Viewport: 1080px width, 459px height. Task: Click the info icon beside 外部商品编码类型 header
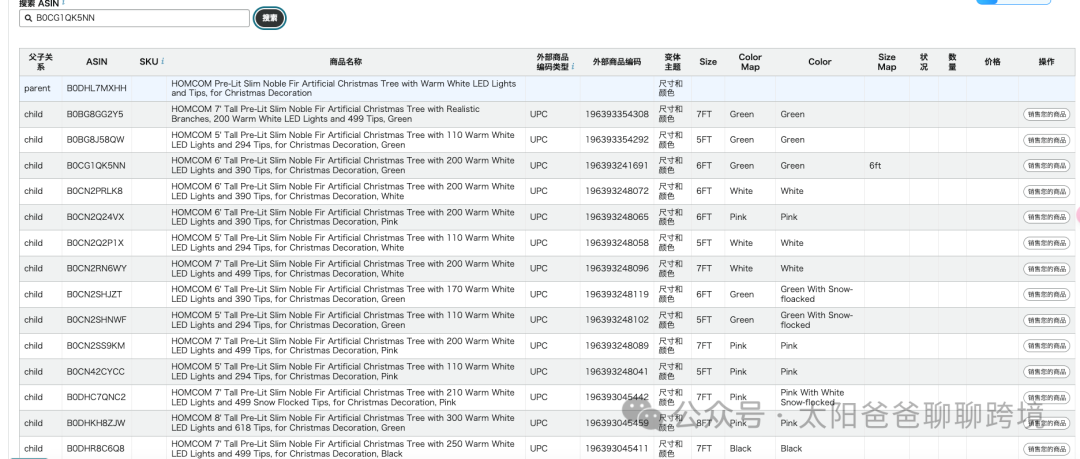pyautogui.click(x=573, y=66)
